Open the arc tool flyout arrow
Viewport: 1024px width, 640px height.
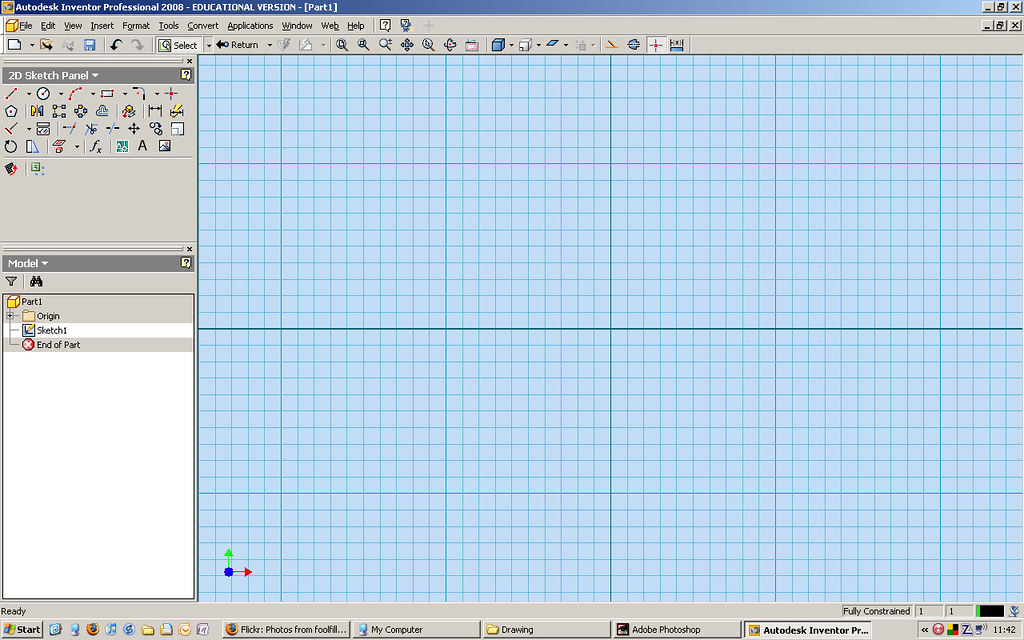(x=93, y=93)
